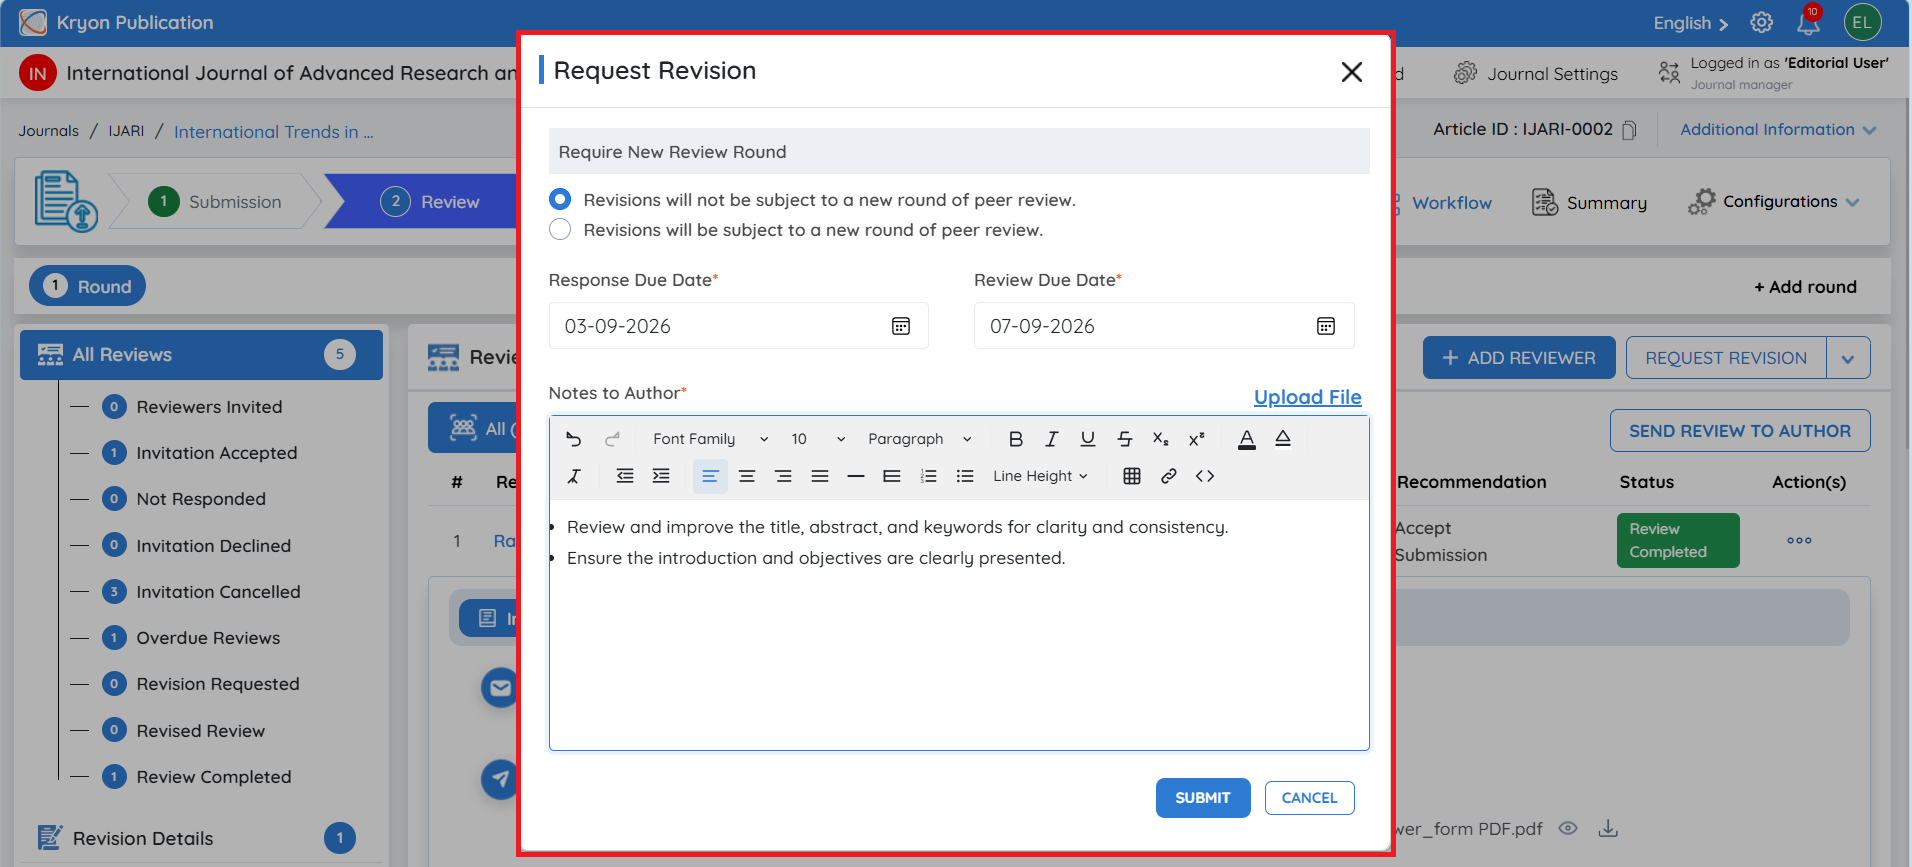Pick the text color swatch
Image resolution: width=1912 pixels, height=867 pixels.
(1247, 439)
